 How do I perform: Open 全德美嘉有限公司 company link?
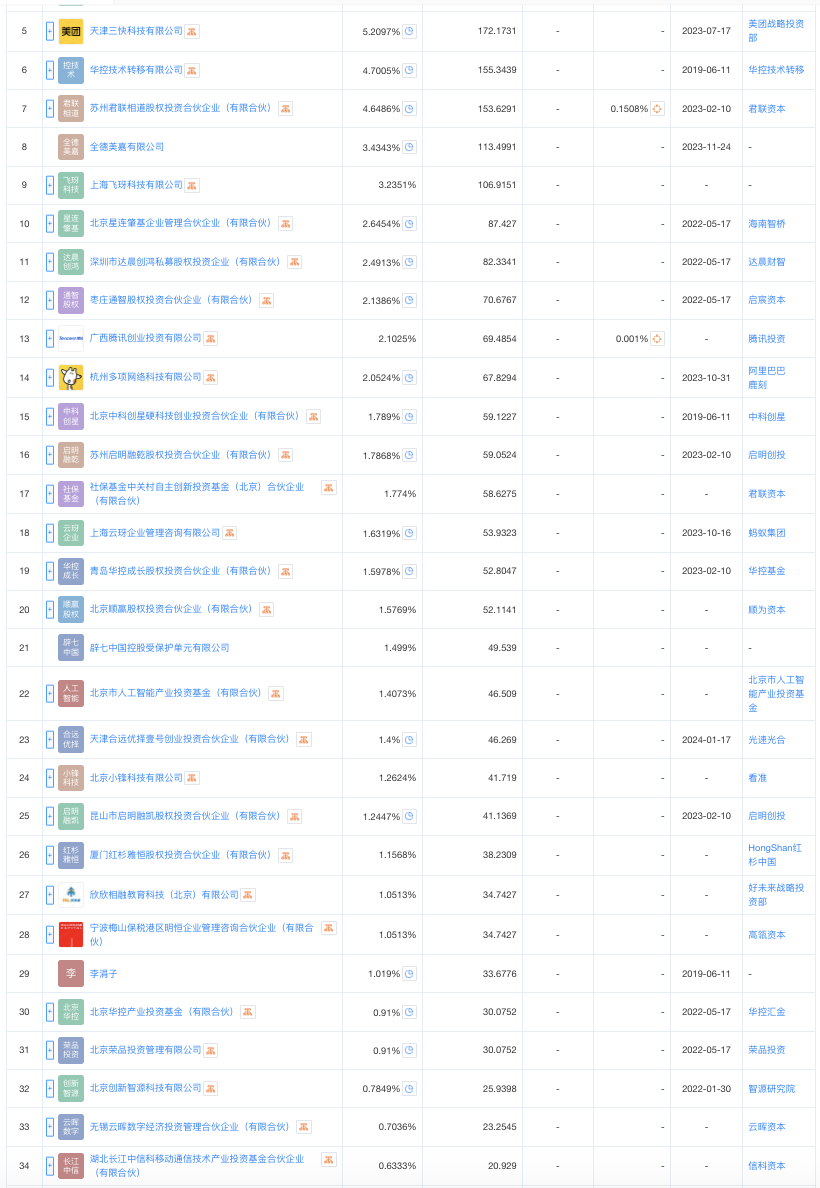(127, 147)
